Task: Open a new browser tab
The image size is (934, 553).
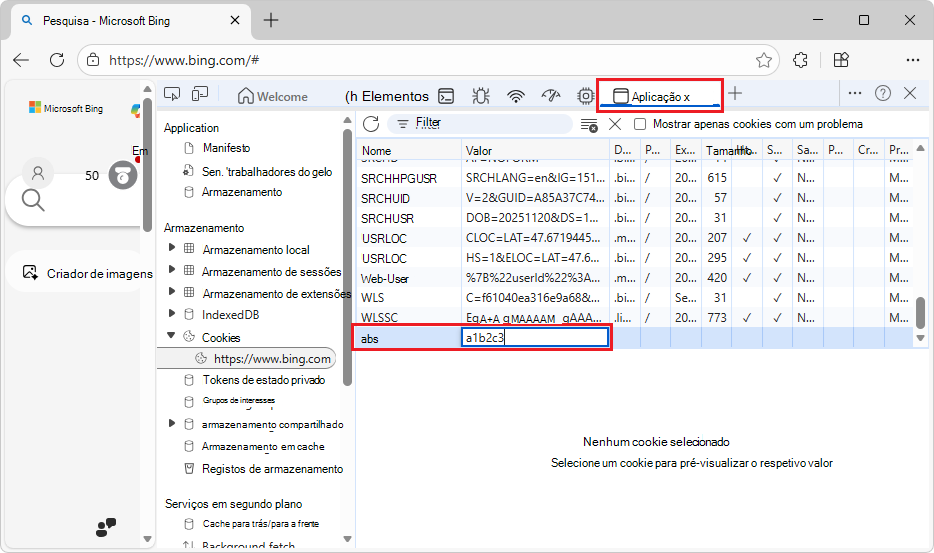Action: click(x=271, y=20)
